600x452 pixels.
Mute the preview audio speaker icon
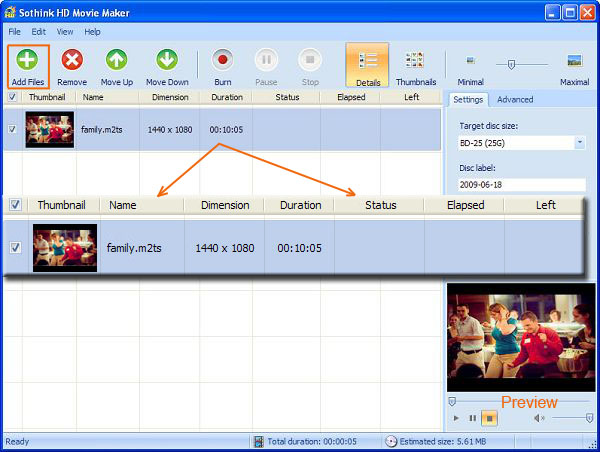coord(539,418)
